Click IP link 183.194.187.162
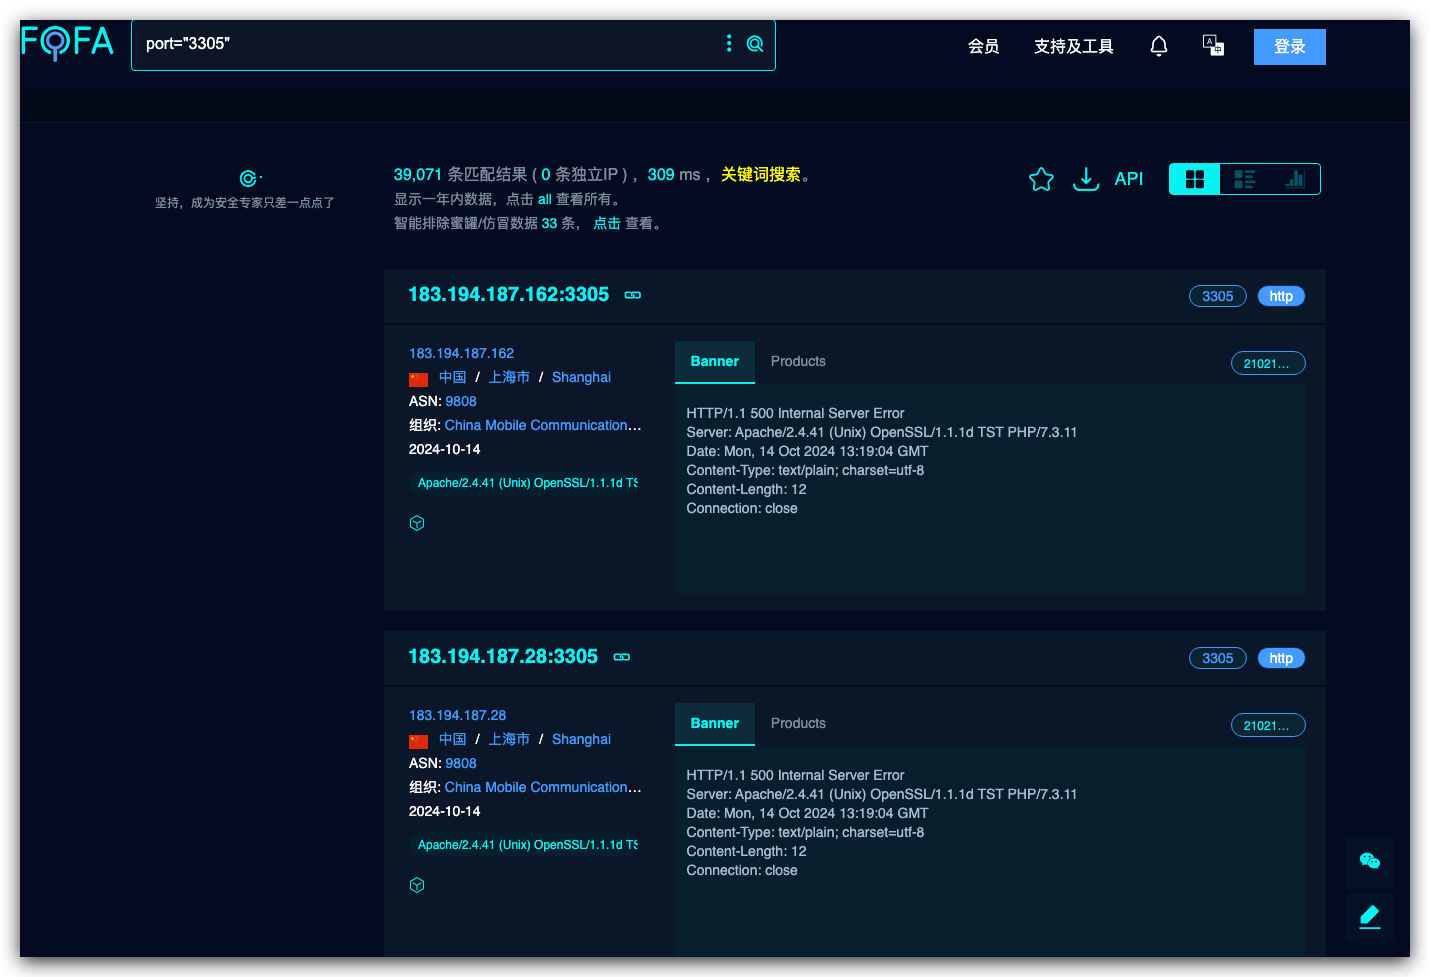Screen dimensions: 1430x977 461,353
